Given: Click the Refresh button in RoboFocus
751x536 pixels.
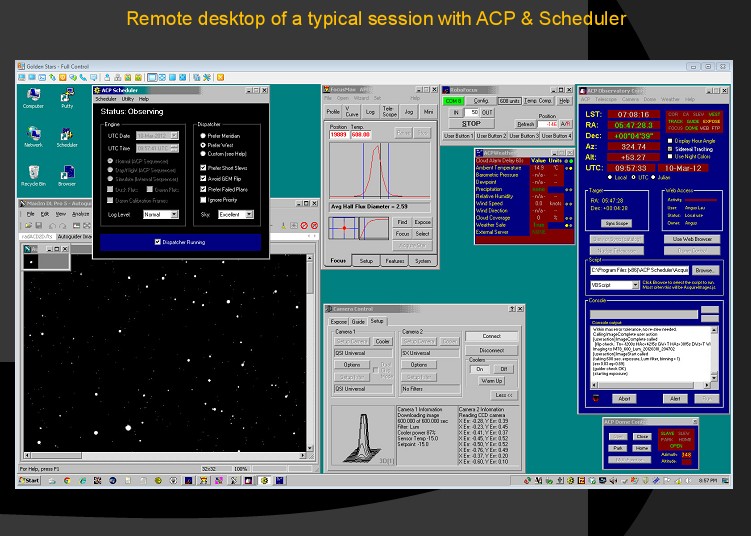Looking at the screenshot, I should pos(525,124).
